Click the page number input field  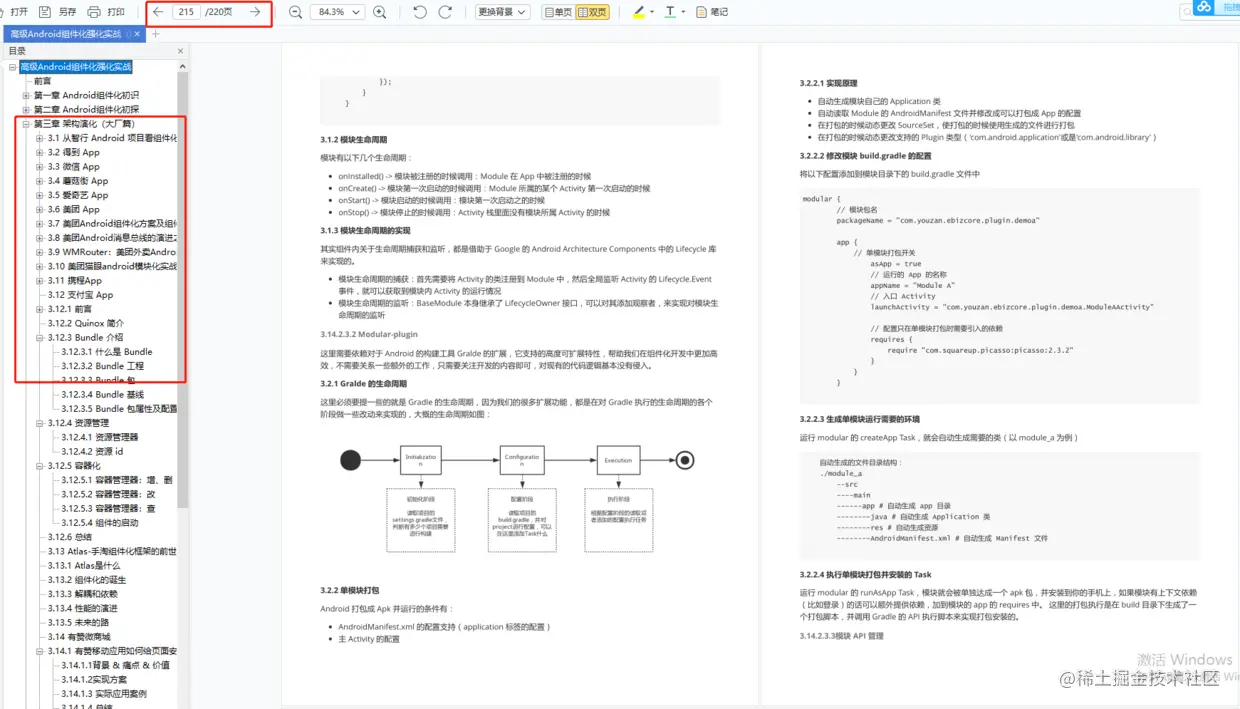click(186, 12)
